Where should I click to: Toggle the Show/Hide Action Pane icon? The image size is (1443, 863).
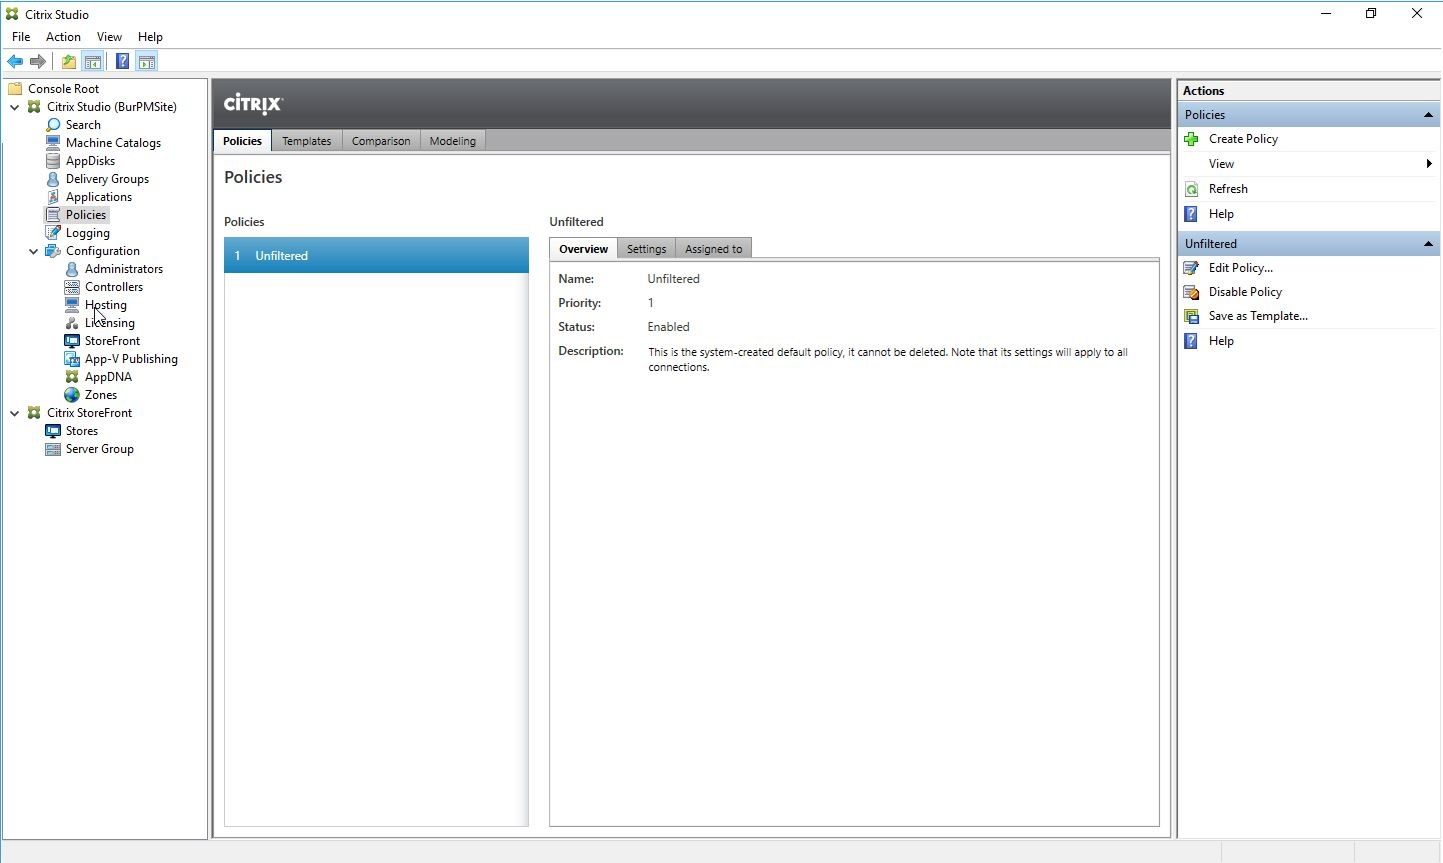[x=147, y=62]
